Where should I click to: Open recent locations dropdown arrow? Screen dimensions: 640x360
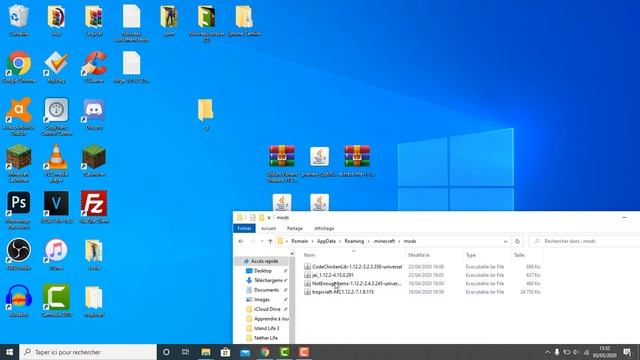[262, 241]
